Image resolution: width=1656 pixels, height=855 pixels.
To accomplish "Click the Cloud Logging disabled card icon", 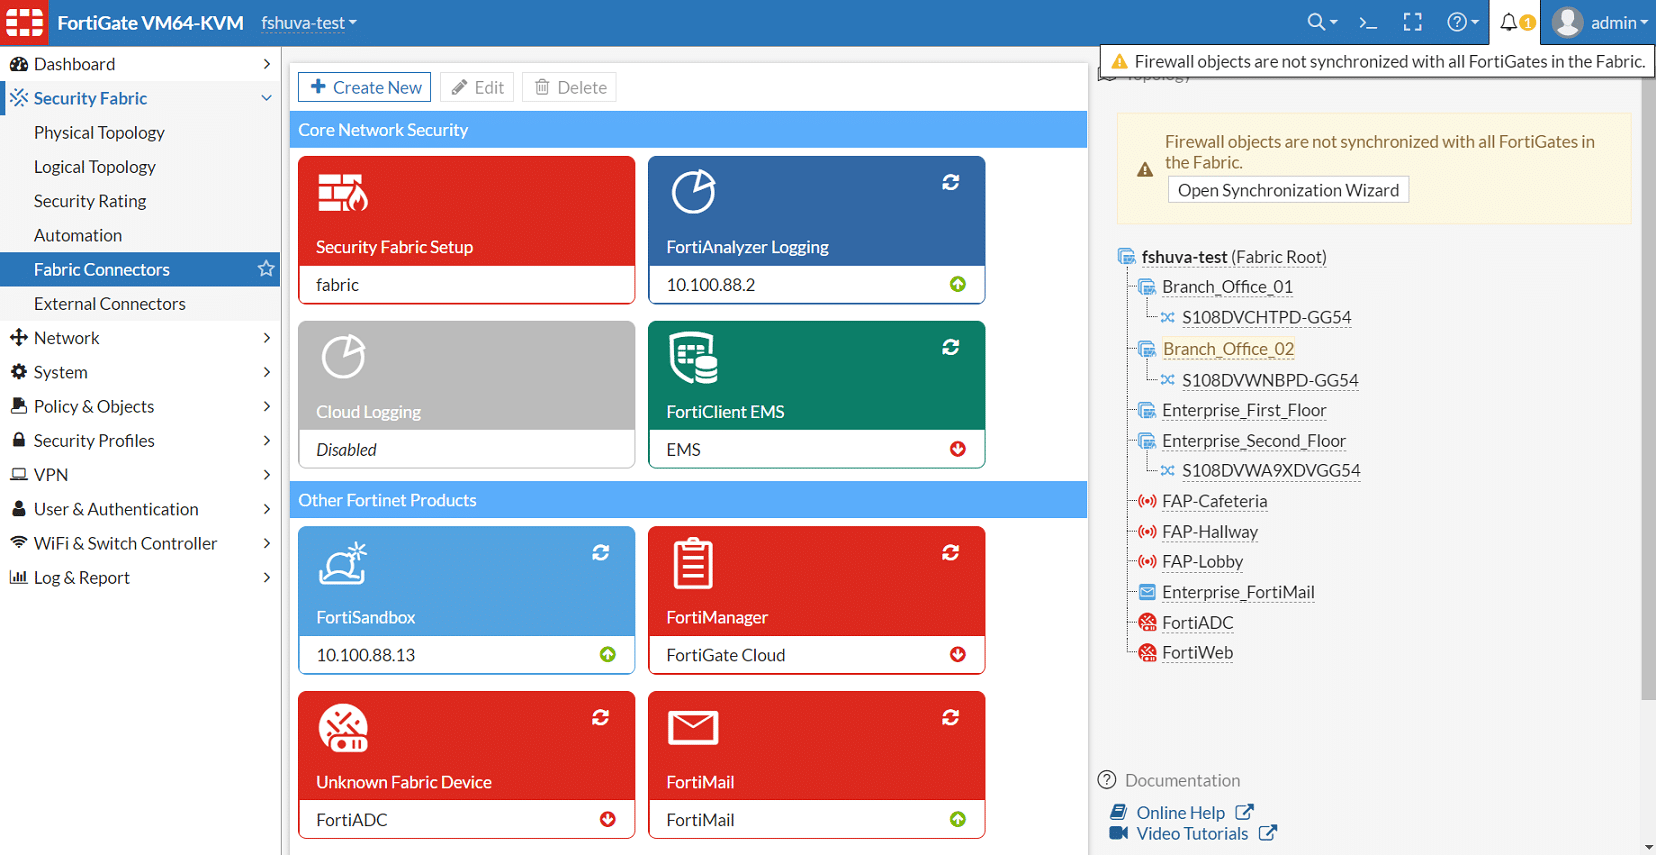I will tap(343, 357).
